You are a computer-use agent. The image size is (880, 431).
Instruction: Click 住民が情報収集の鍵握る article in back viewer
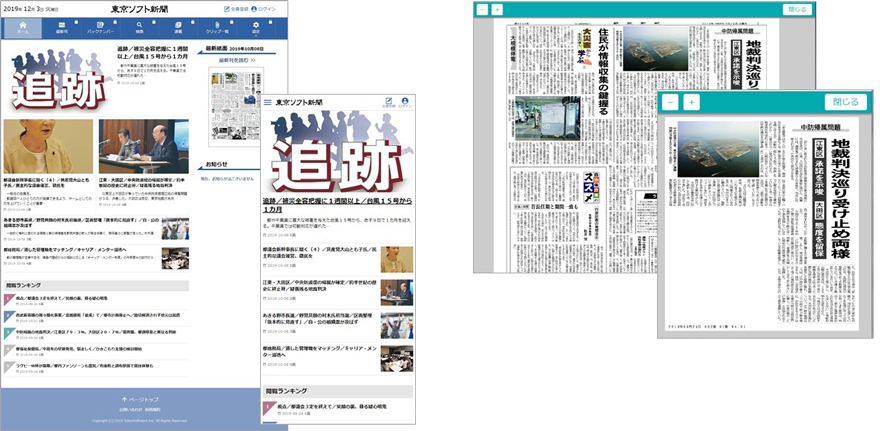603,72
